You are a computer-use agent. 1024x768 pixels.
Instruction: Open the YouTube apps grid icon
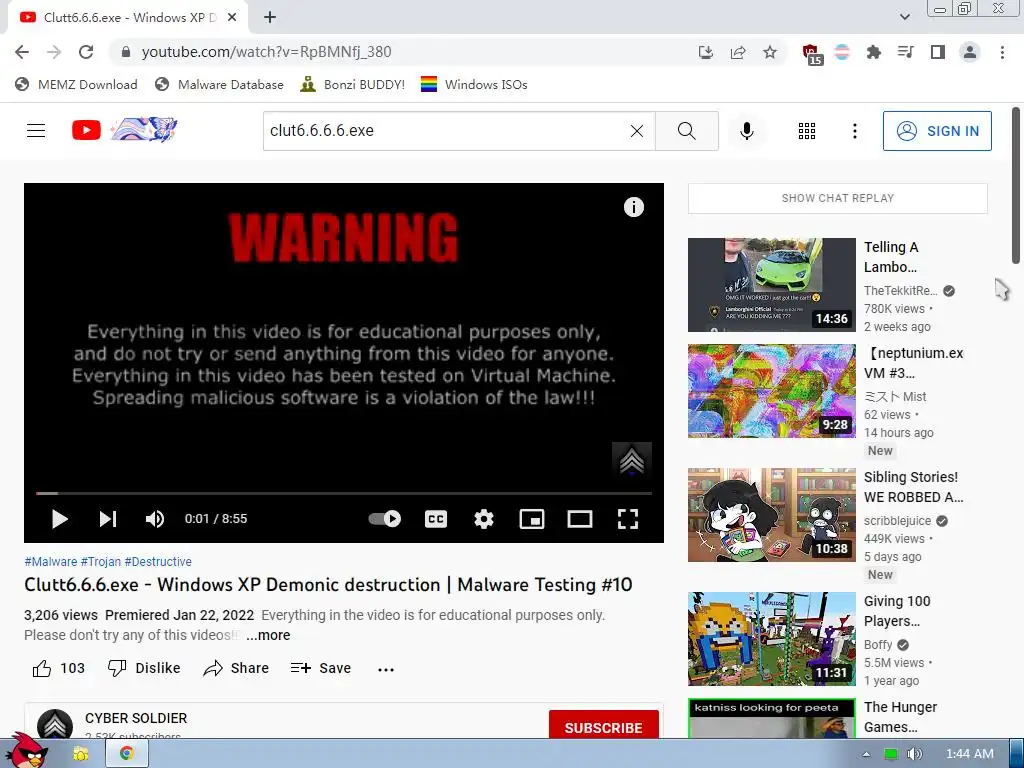807,131
